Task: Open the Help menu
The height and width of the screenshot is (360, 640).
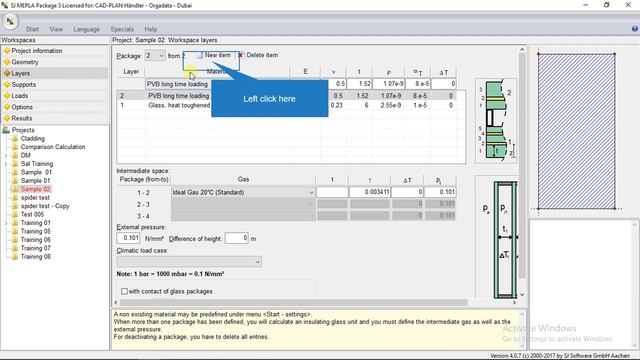Action: coord(151,29)
